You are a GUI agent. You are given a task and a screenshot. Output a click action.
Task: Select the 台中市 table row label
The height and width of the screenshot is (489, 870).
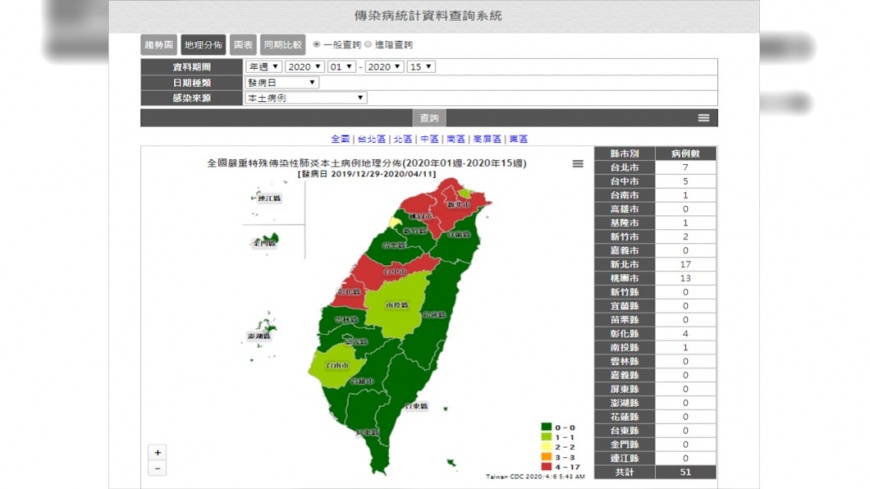click(x=625, y=182)
